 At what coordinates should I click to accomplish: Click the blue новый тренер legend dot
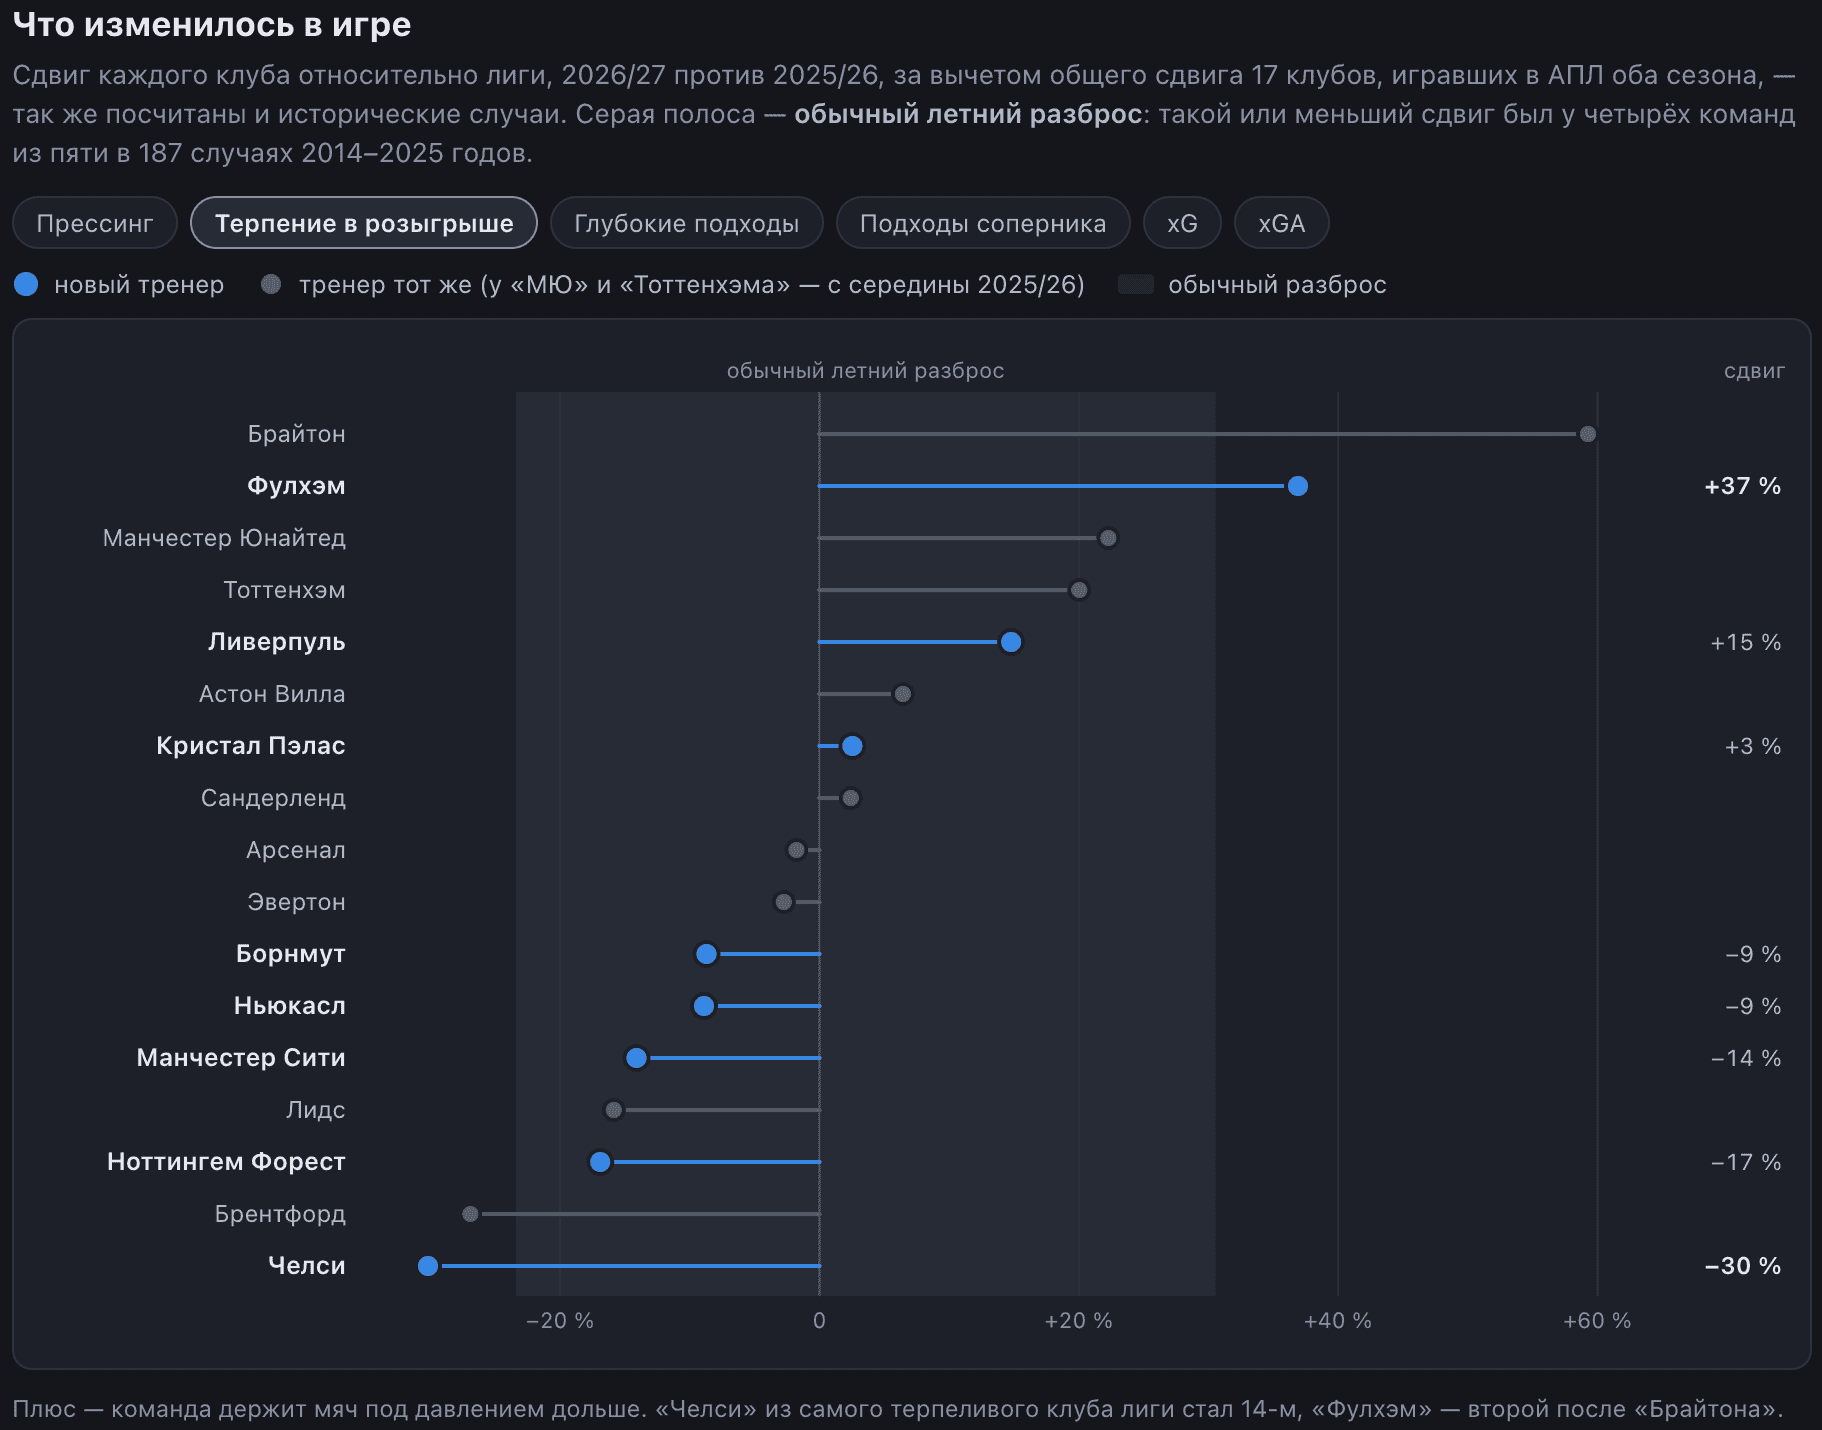(x=26, y=285)
